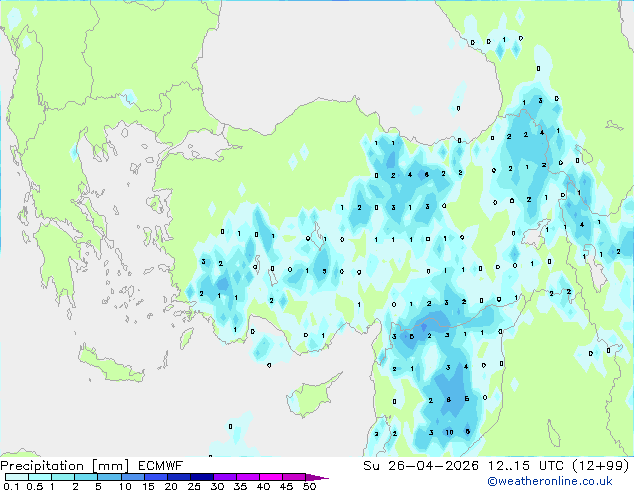Click the 10–15 mm legend color swatch

click(132, 477)
